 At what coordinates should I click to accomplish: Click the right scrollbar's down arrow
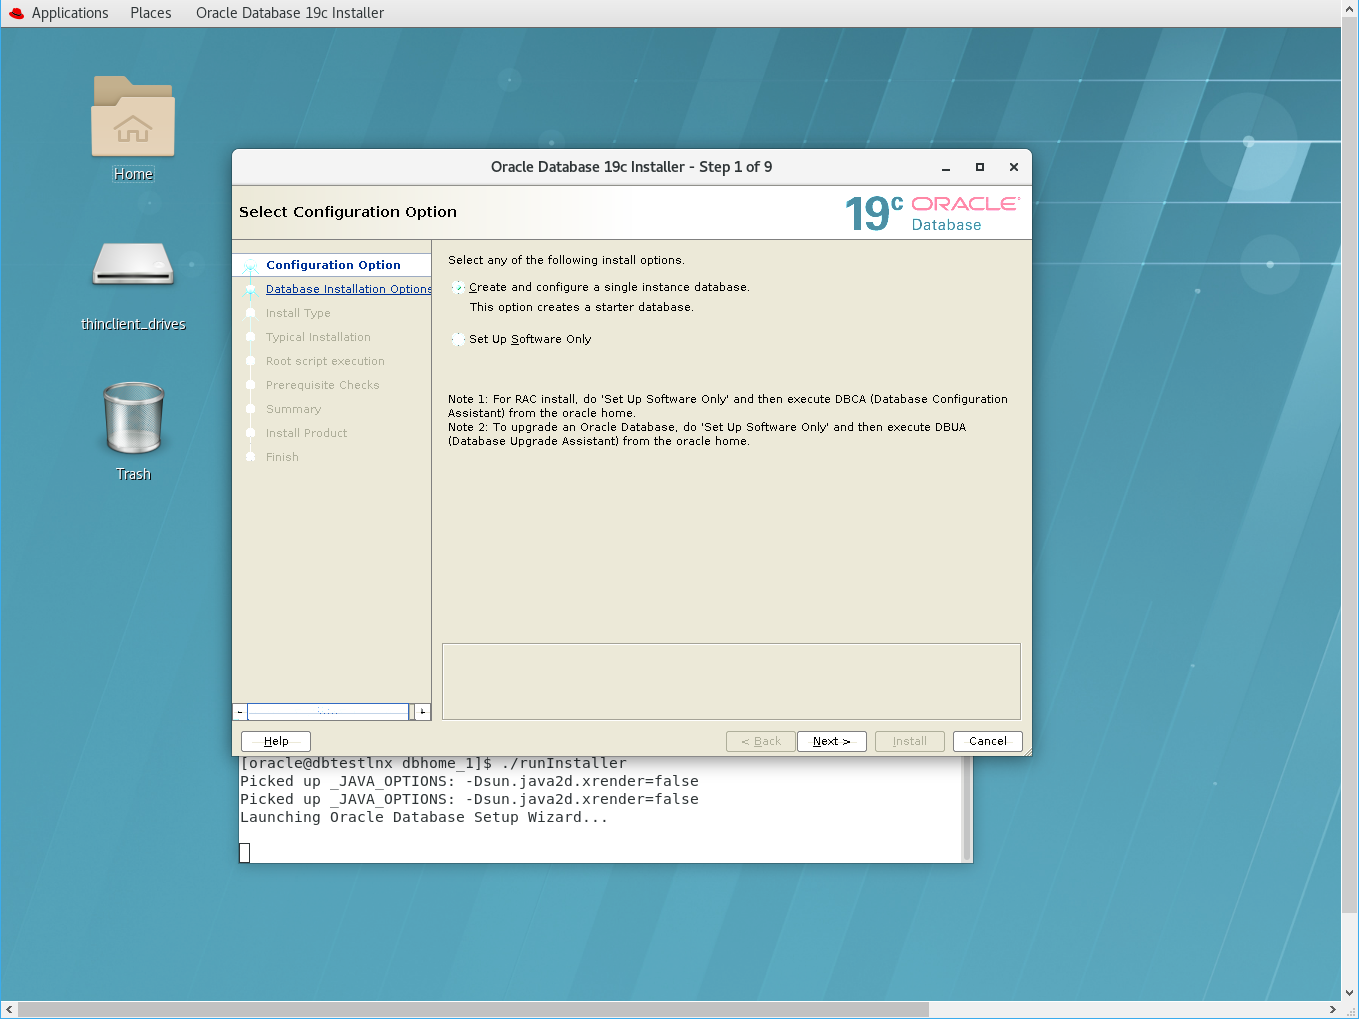[x=1350, y=993]
